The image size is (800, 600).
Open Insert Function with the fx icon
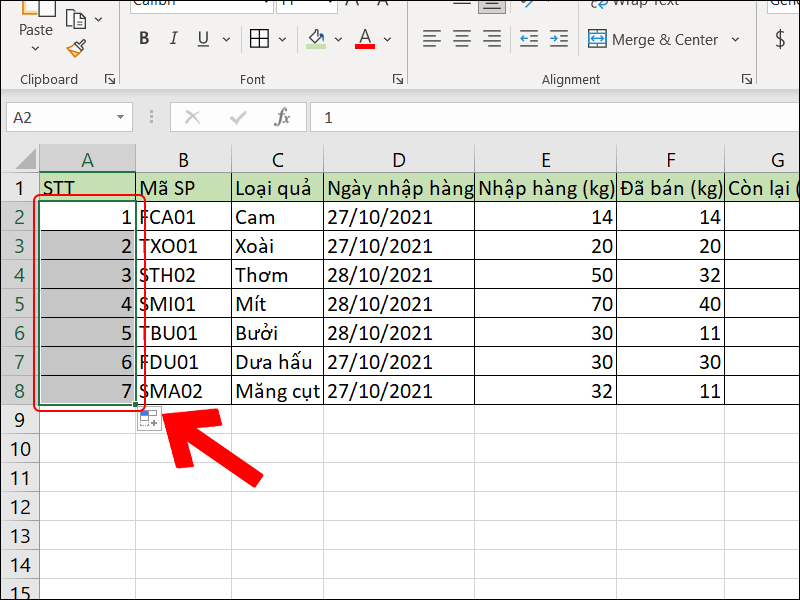(281, 116)
